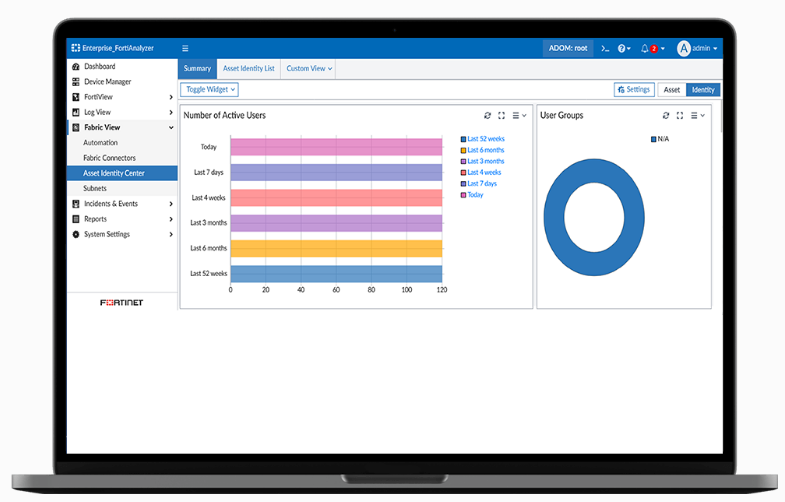
Task: Expand the System Settings chevron
Action: point(171,234)
